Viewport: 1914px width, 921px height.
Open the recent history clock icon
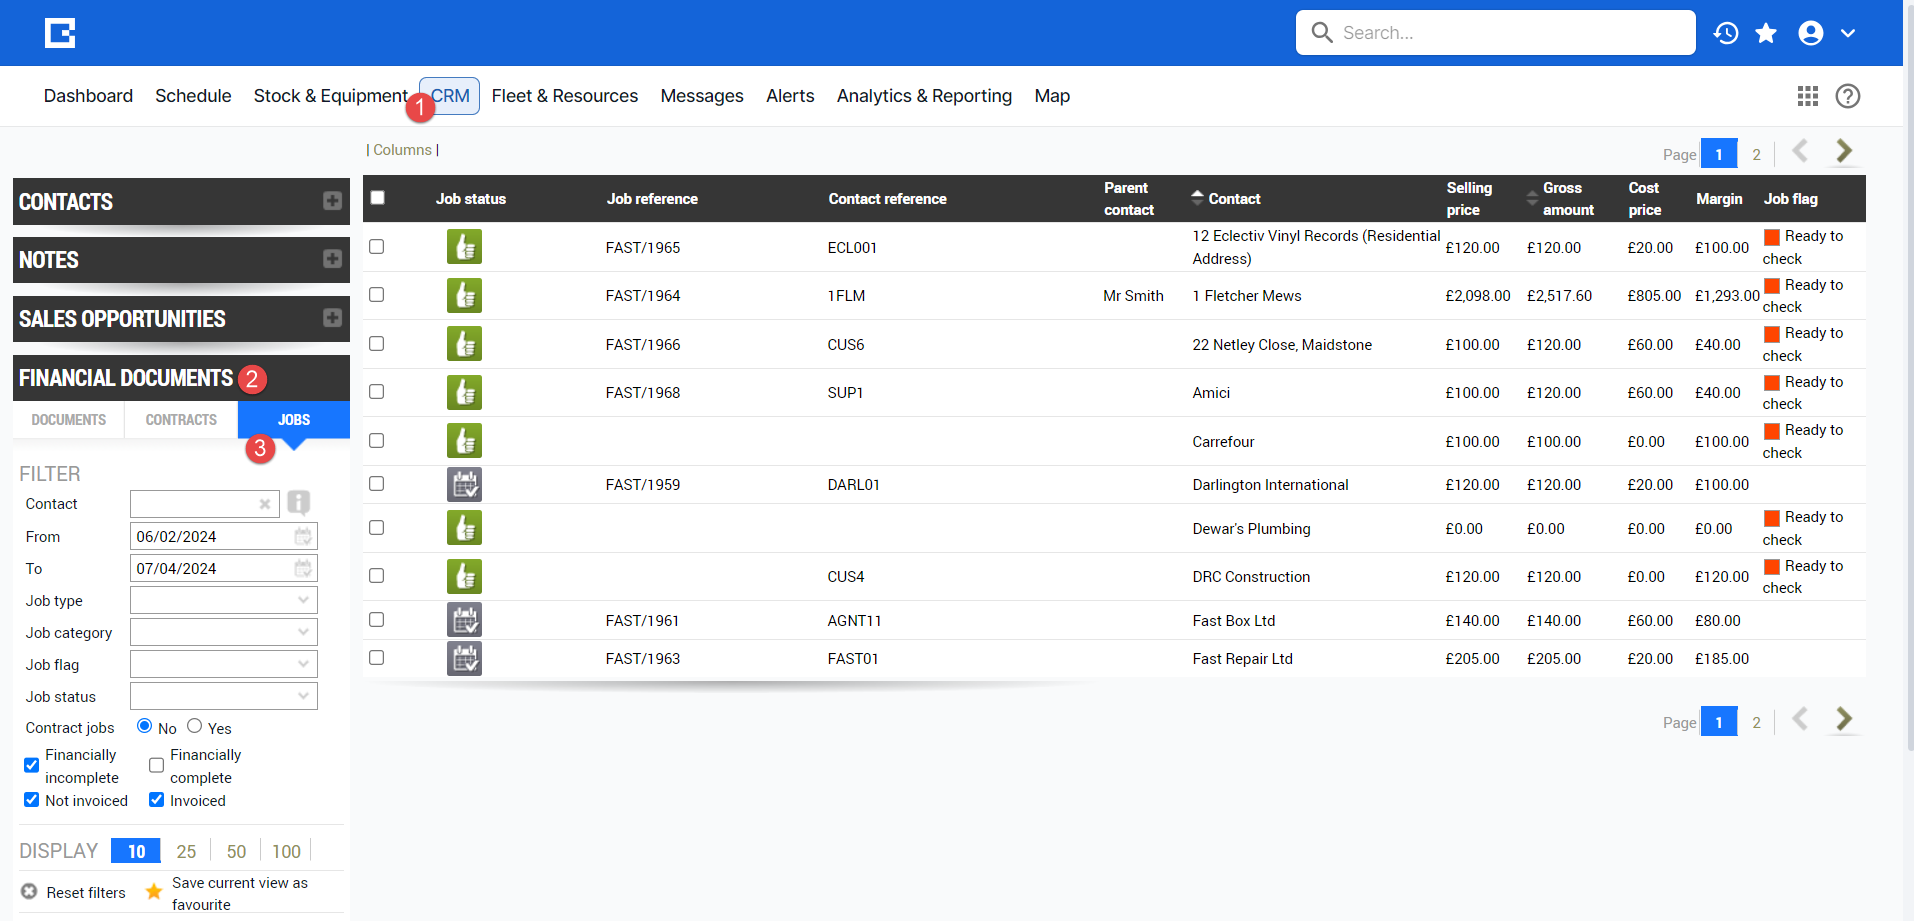tap(1726, 33)
